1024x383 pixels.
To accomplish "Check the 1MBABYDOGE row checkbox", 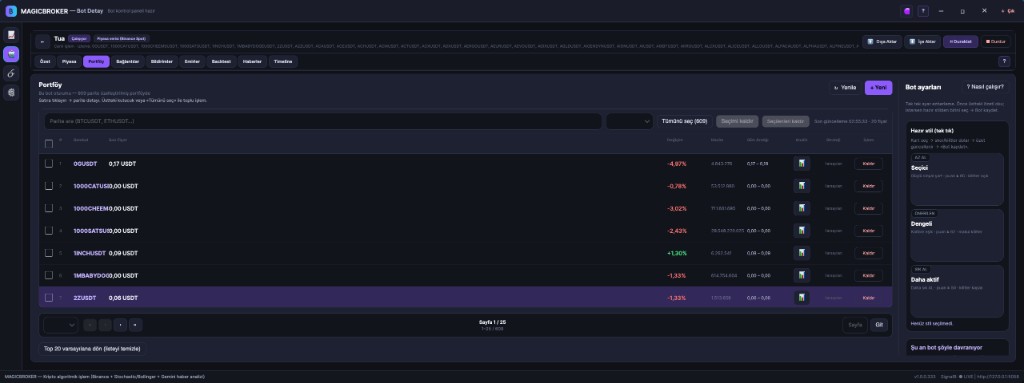I will [x=49, y=275].
